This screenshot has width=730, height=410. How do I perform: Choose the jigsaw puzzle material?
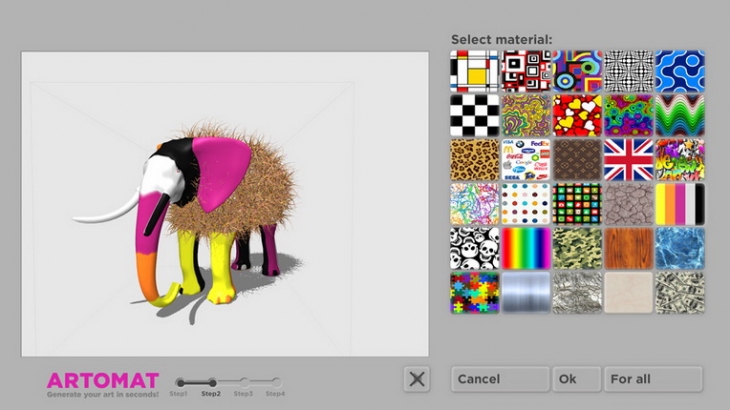tap(474, 293)
